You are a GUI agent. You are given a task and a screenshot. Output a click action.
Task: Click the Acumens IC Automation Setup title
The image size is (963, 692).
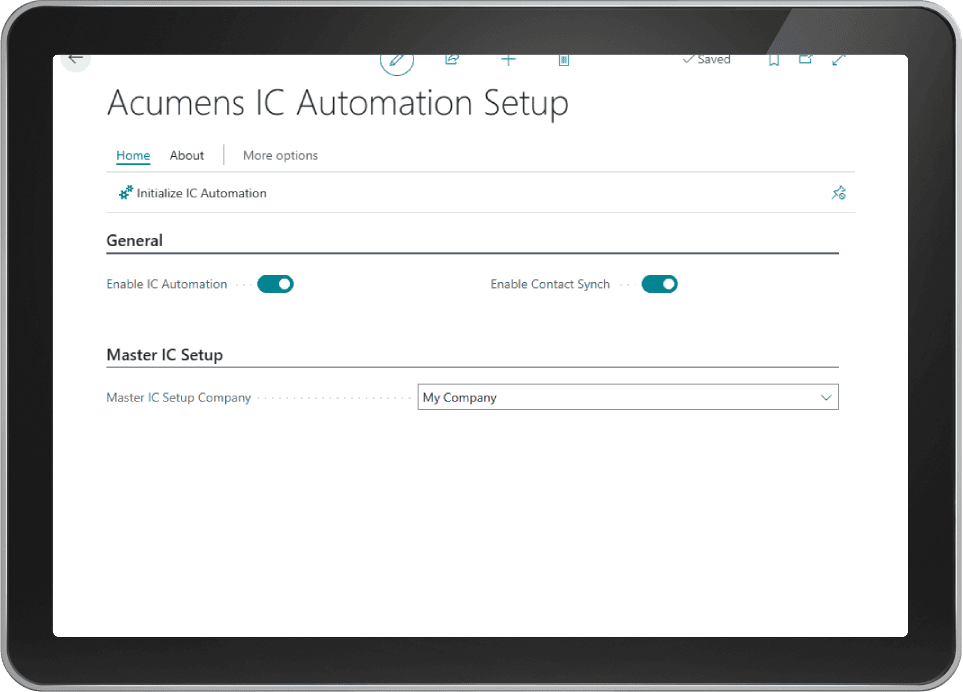point(338,103)
